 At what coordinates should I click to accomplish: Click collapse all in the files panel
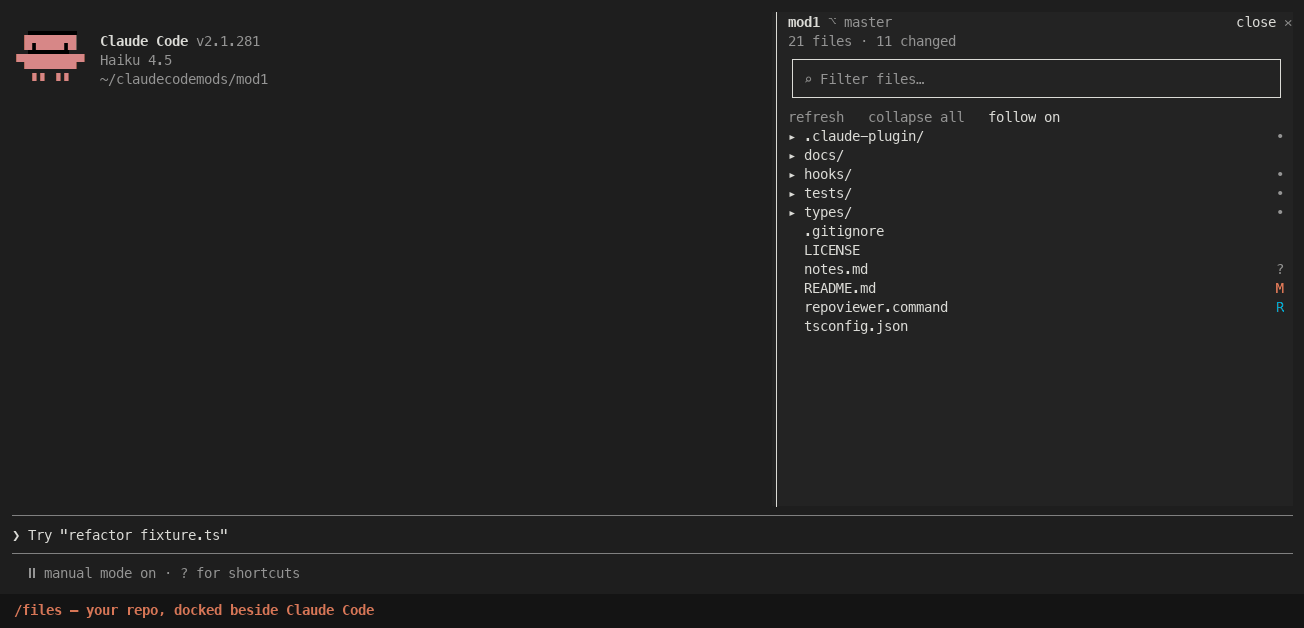tap(916, 117)
